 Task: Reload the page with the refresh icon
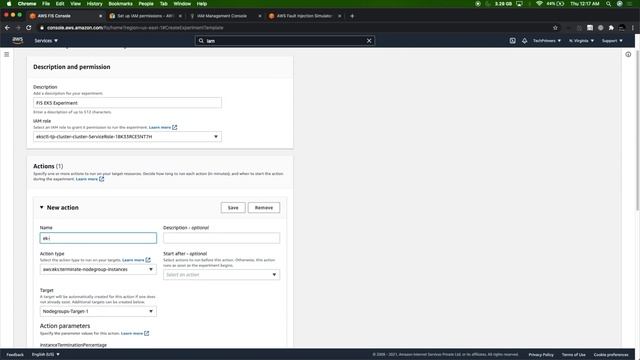pyautogui.click(x=29, y=28)
